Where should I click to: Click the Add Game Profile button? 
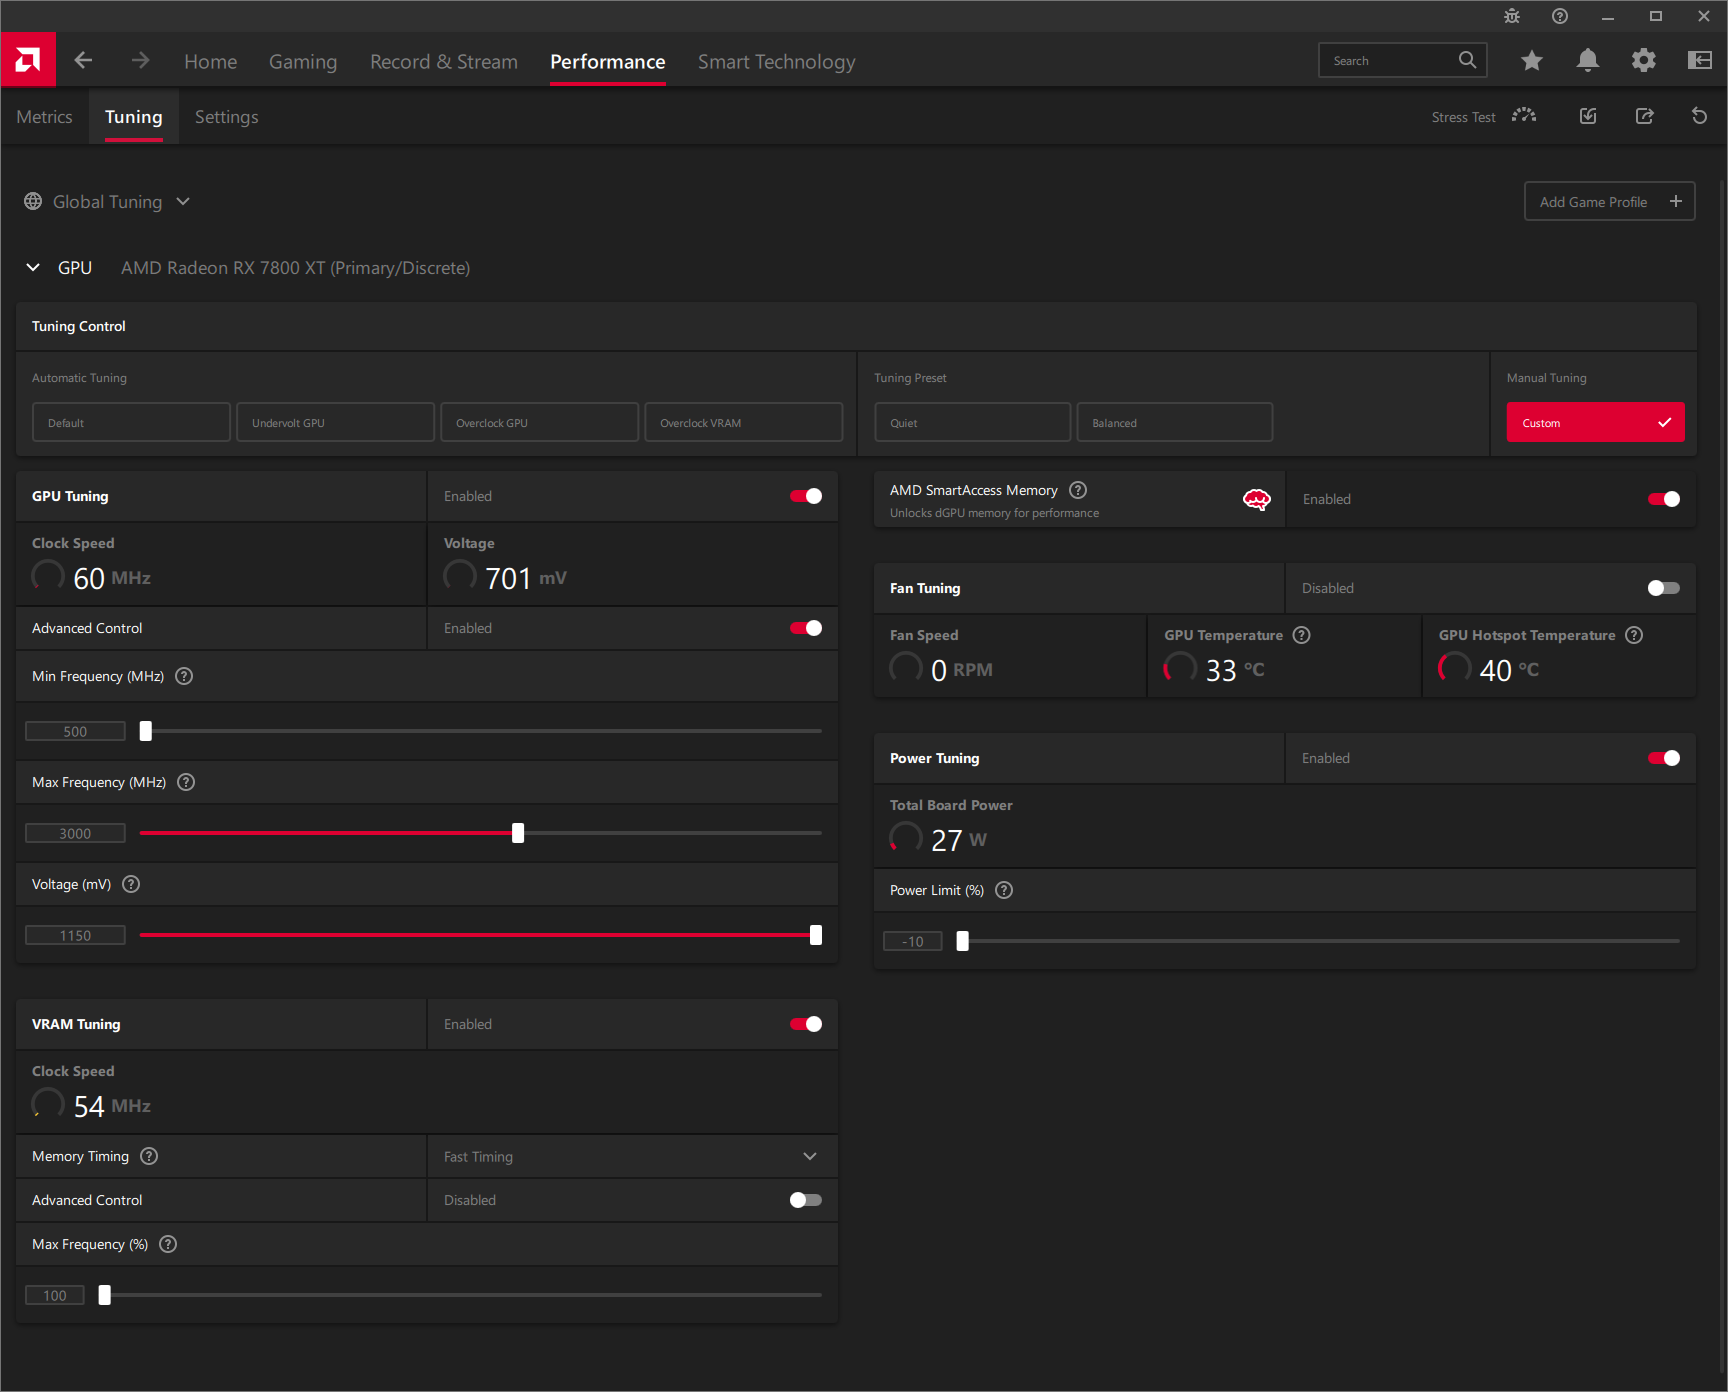pos(1609,201)
